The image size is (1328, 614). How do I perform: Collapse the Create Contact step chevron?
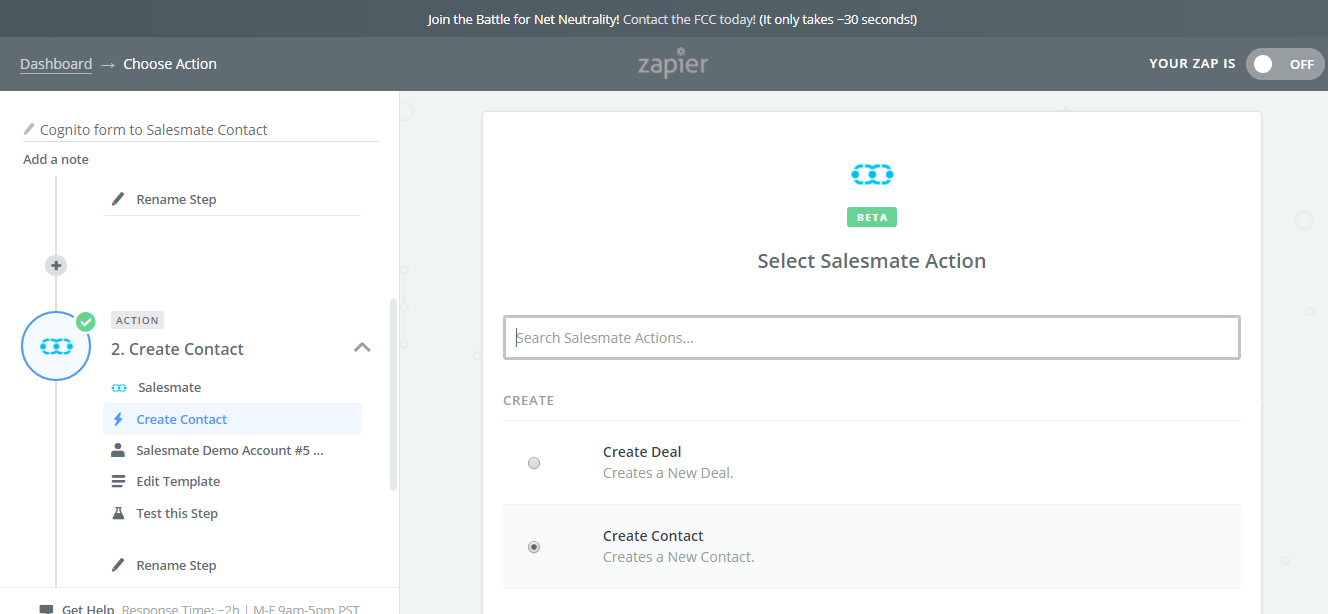click(363, 348)
